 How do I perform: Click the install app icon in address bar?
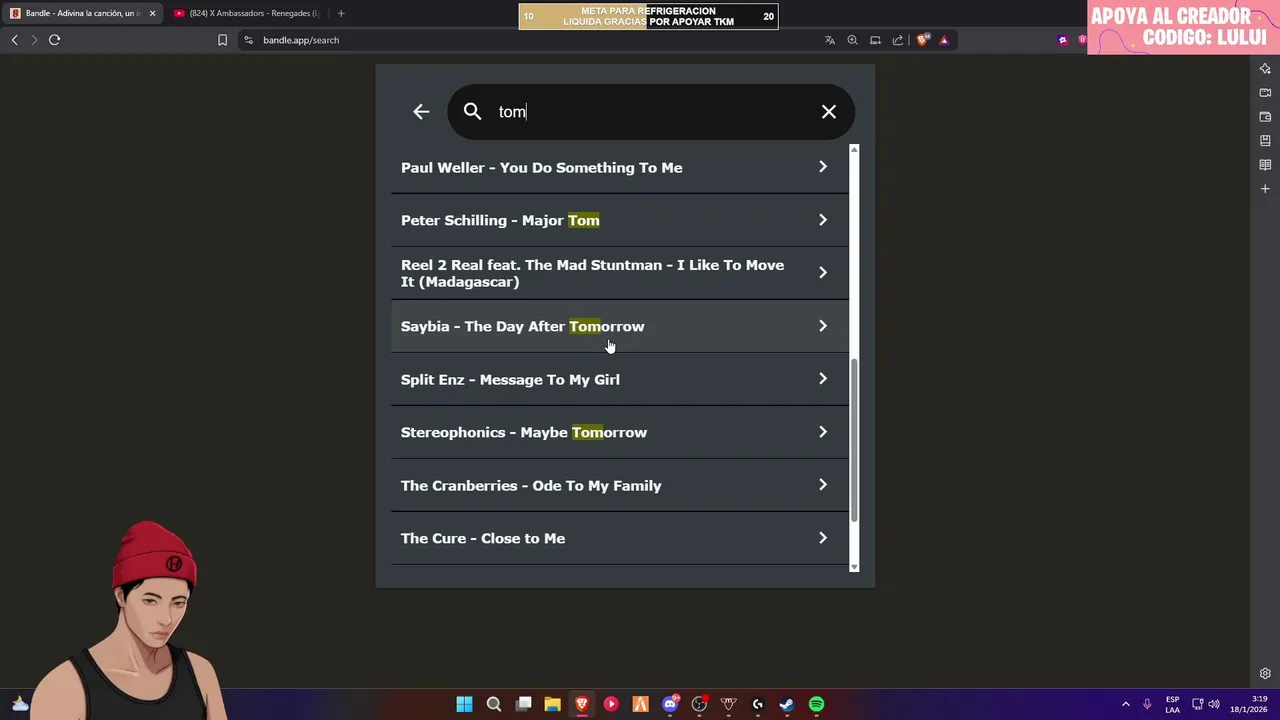click(x=875, y=40)
